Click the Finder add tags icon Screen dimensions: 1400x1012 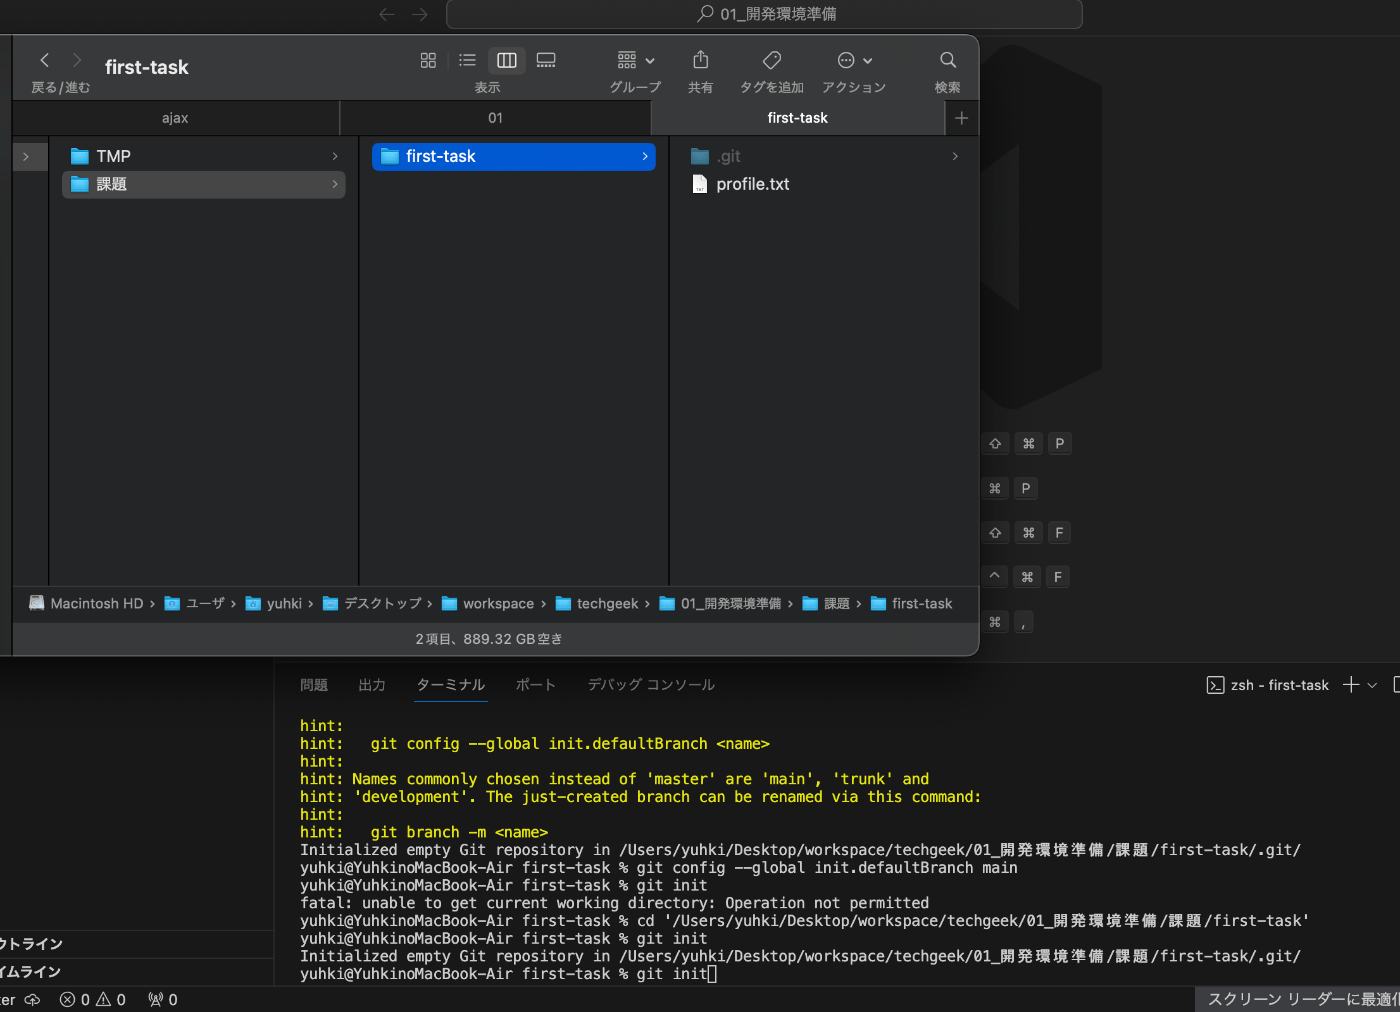(772, 60)
